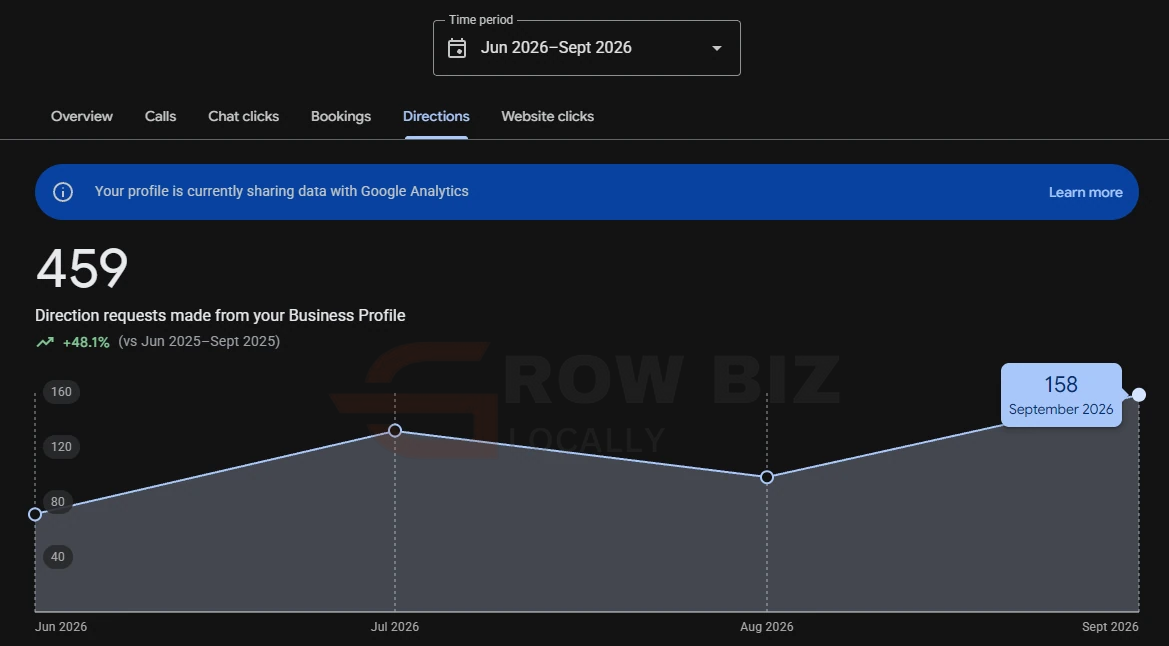Click the 40 y-axis label

tap(57, 556)
